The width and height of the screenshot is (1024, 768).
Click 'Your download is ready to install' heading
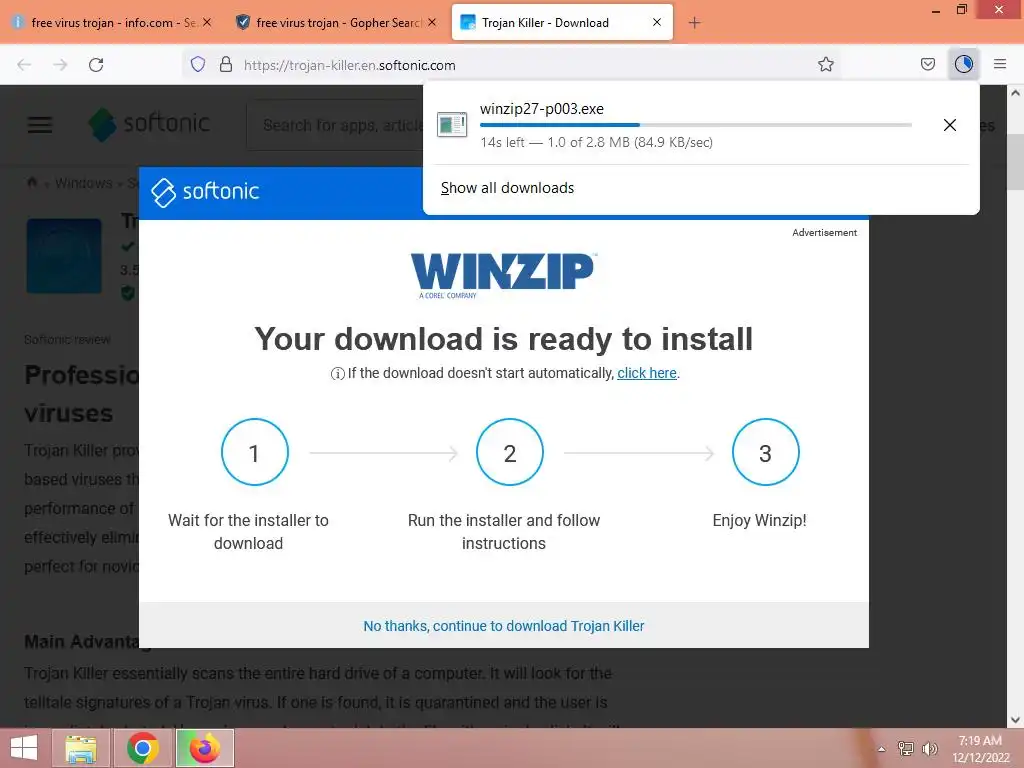coord(504,339)
